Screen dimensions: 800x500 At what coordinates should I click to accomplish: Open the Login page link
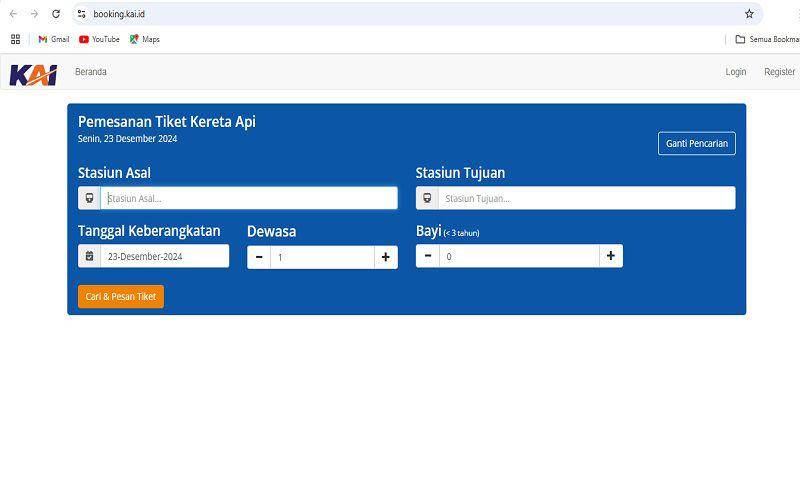click(736, 72)
